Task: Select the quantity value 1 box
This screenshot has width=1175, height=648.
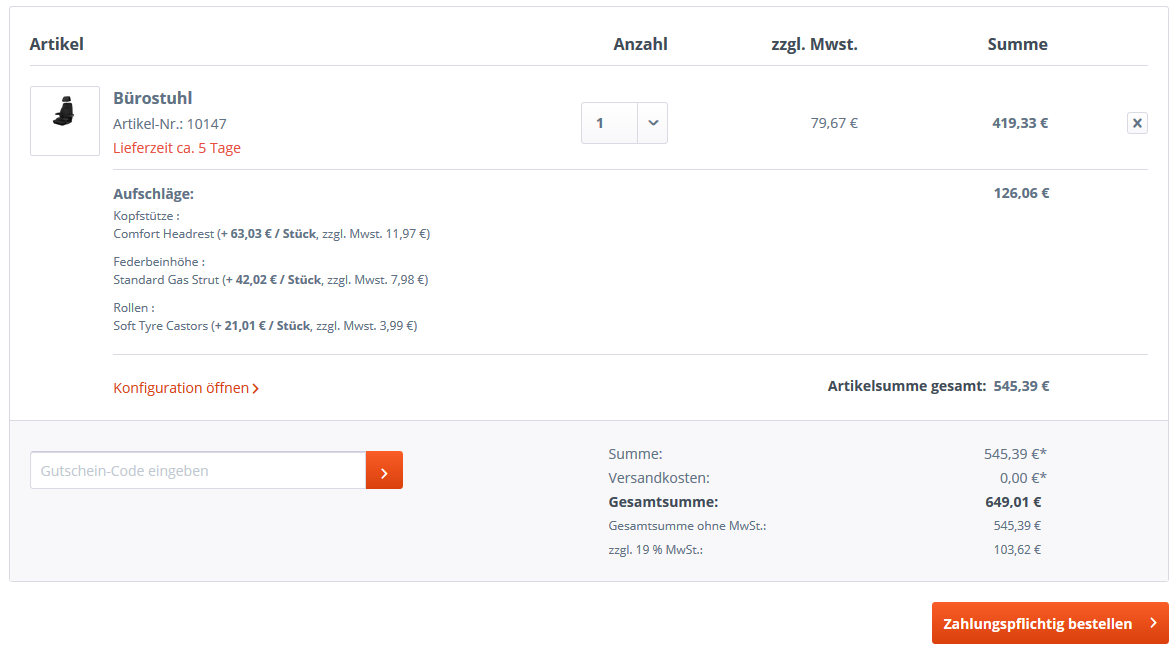Action: (x=609, y=123)
